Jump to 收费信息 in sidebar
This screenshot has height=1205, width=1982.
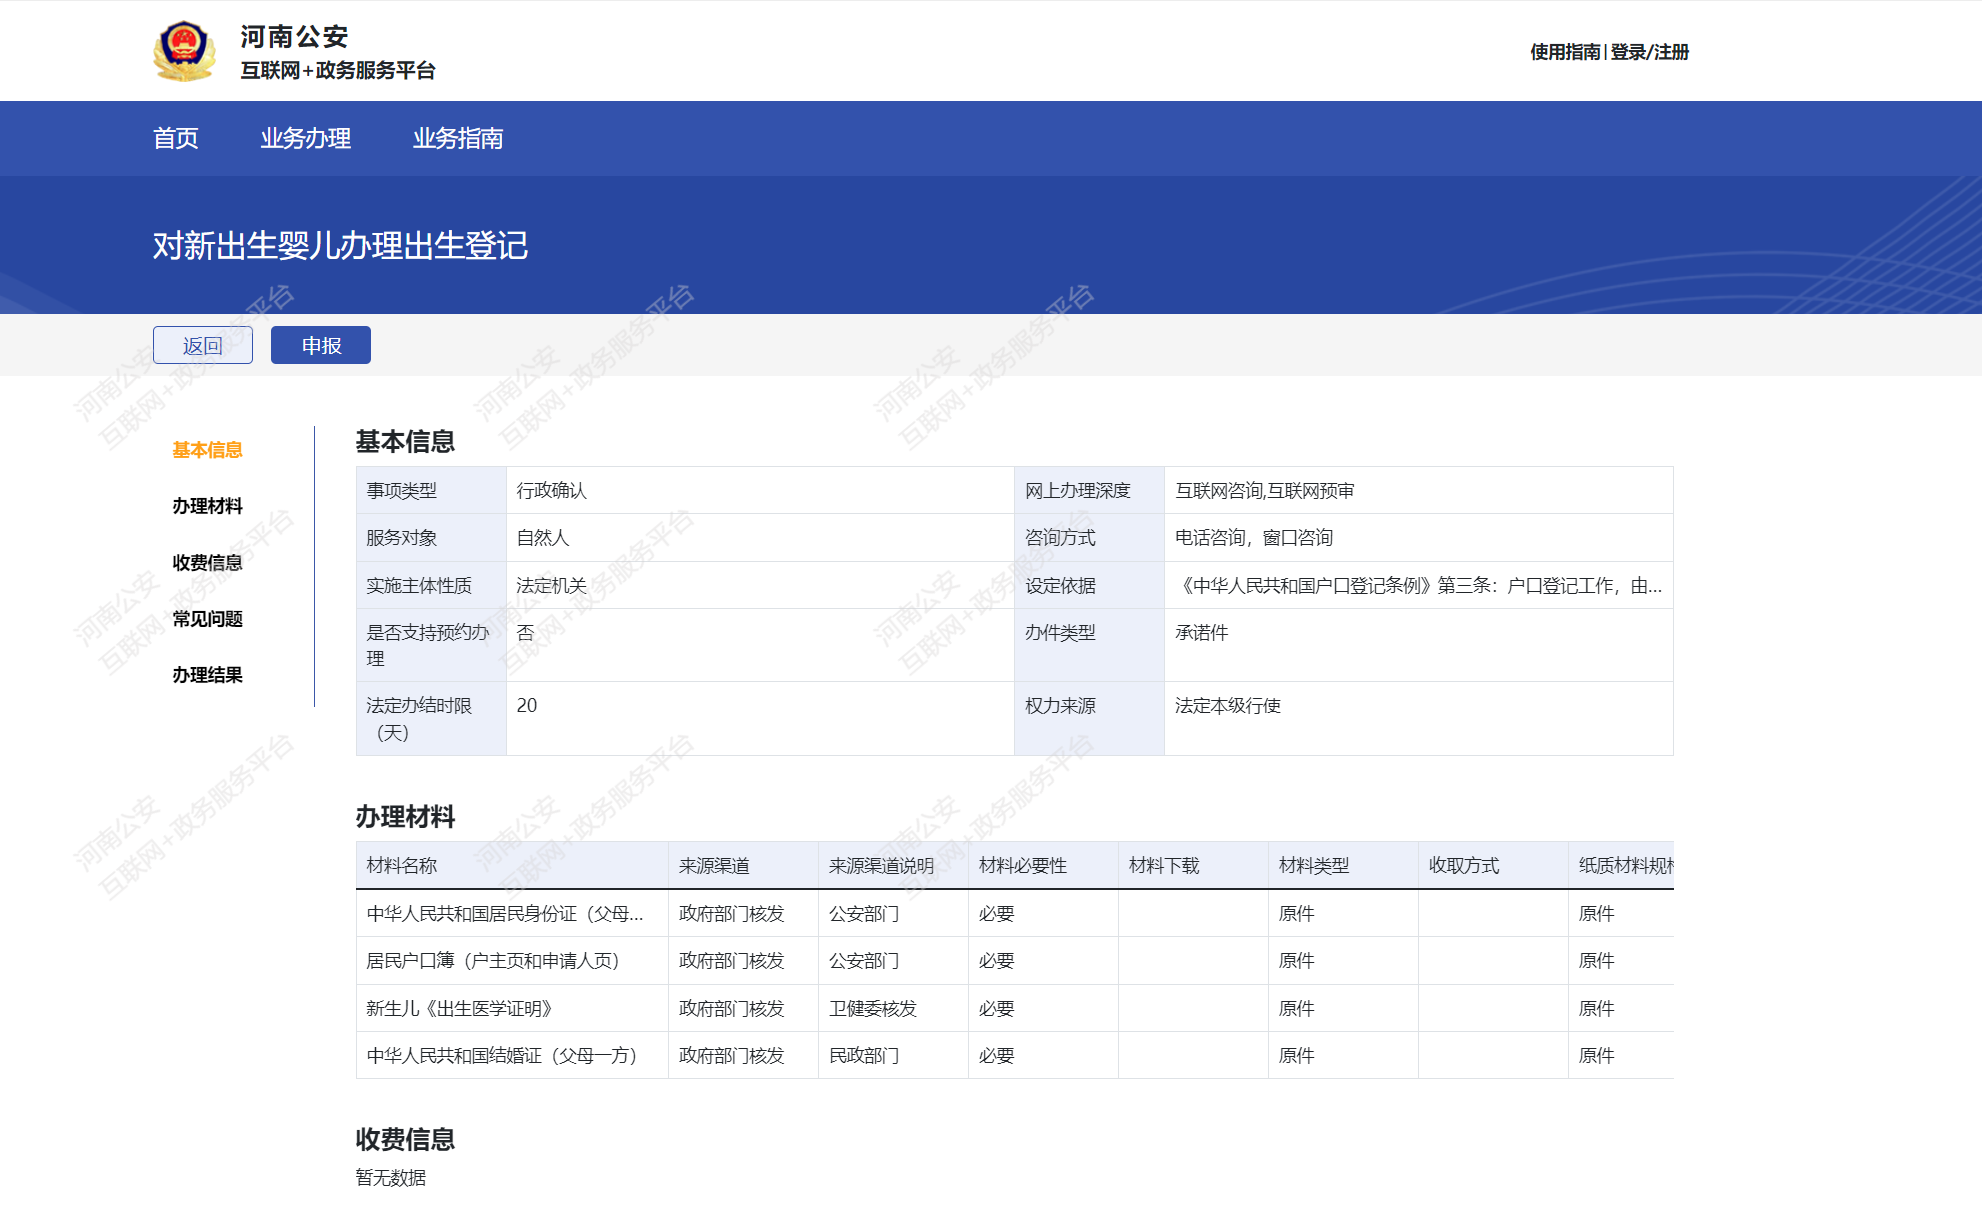(207, 563)
